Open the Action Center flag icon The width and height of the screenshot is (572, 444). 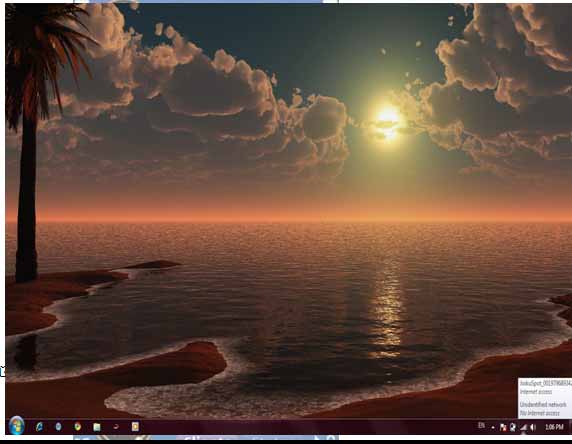pos(503,427)
